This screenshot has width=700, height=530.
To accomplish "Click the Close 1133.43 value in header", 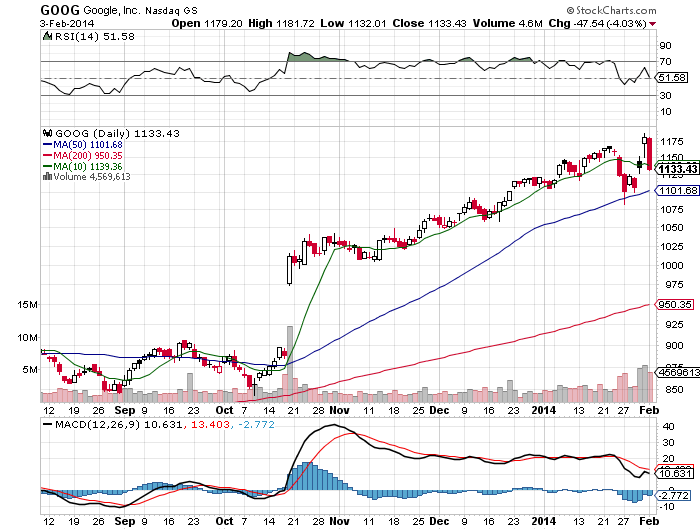I will click(429, 24).
